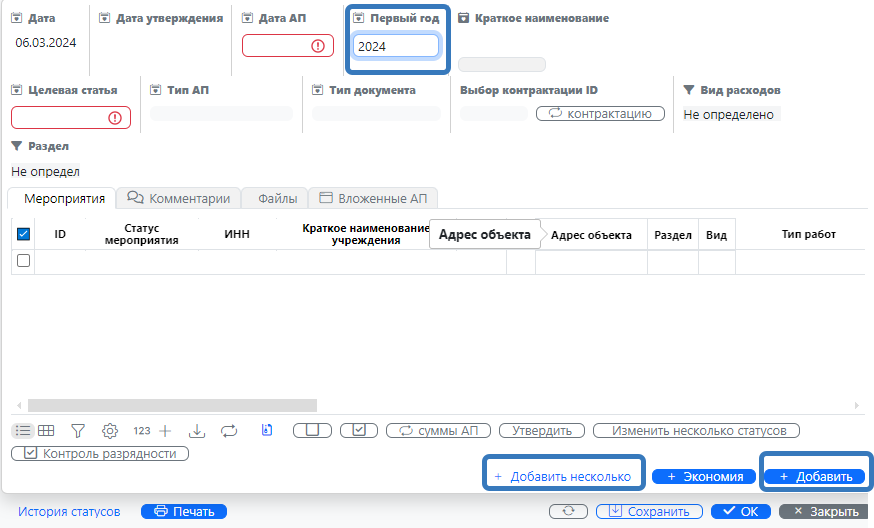
Task: Click the horizontal scrollbar under the table
Action: point(172,406)
